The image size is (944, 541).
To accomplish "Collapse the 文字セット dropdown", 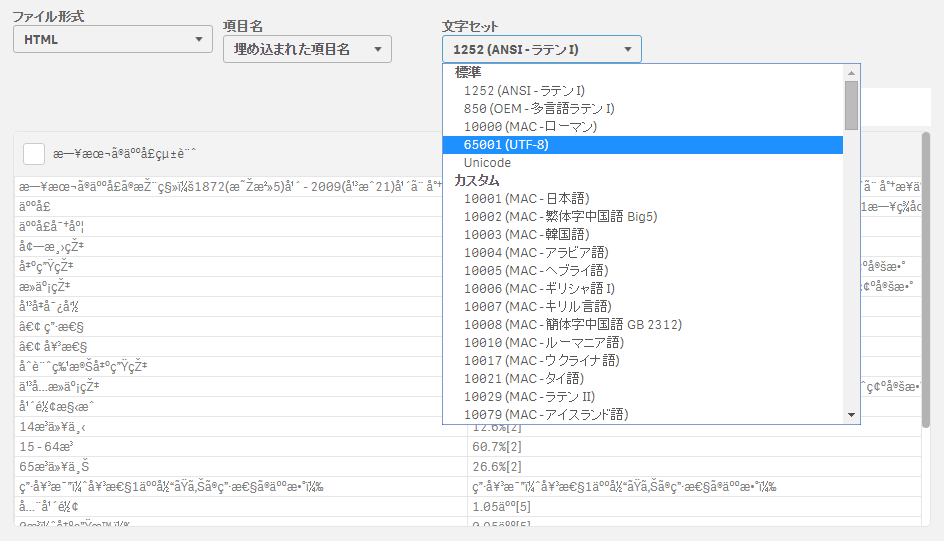I will pos(541,49).
